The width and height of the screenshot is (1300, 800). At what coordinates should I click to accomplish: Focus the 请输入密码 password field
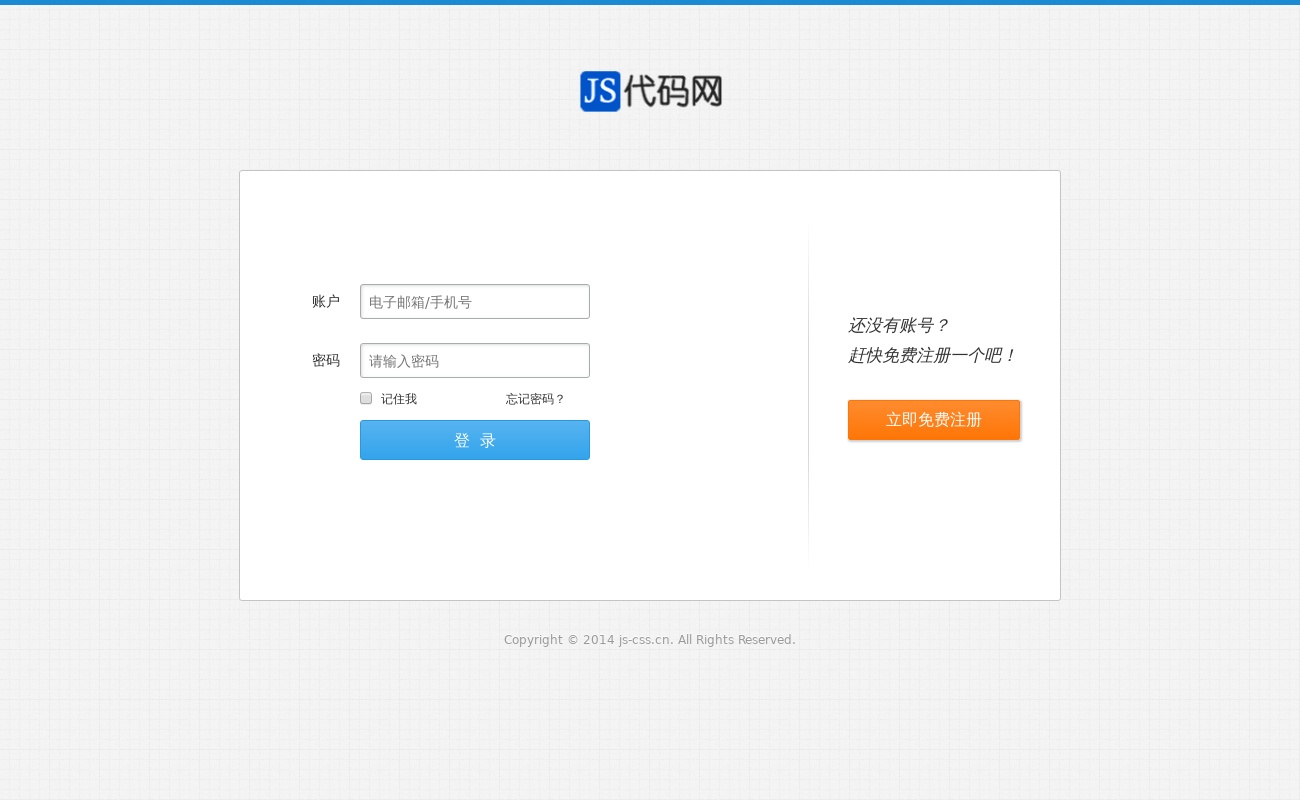475,360
